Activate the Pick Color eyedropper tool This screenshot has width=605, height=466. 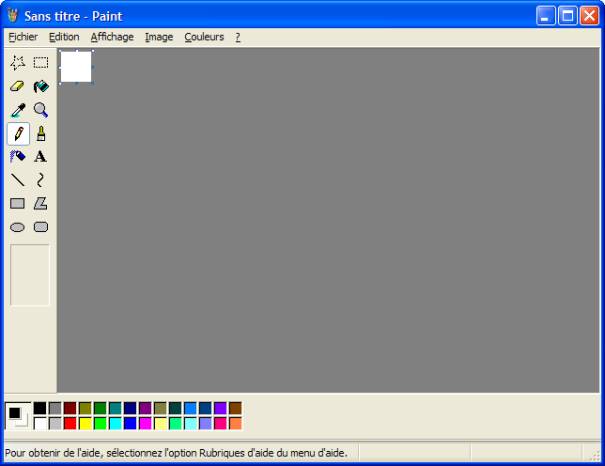(x=18, y=110)
